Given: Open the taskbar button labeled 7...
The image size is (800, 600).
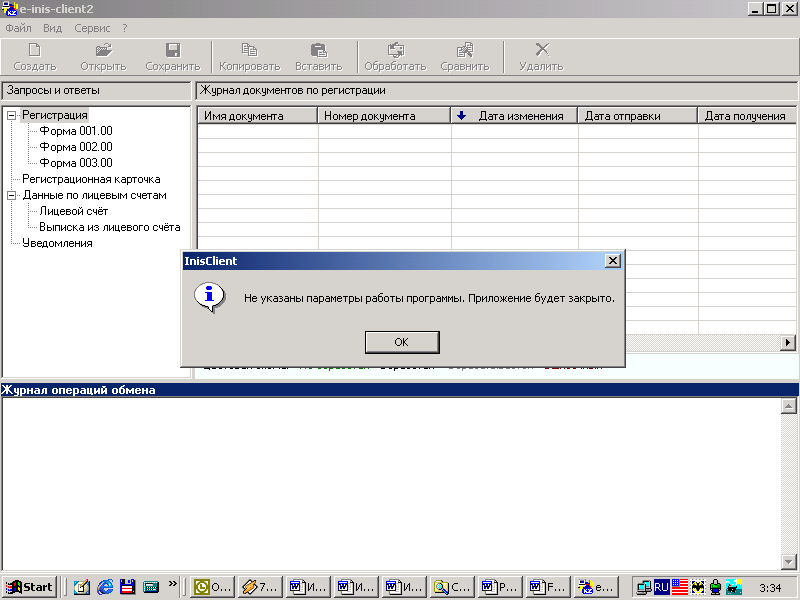Looking at the screenshot, I should coord(260,587).
